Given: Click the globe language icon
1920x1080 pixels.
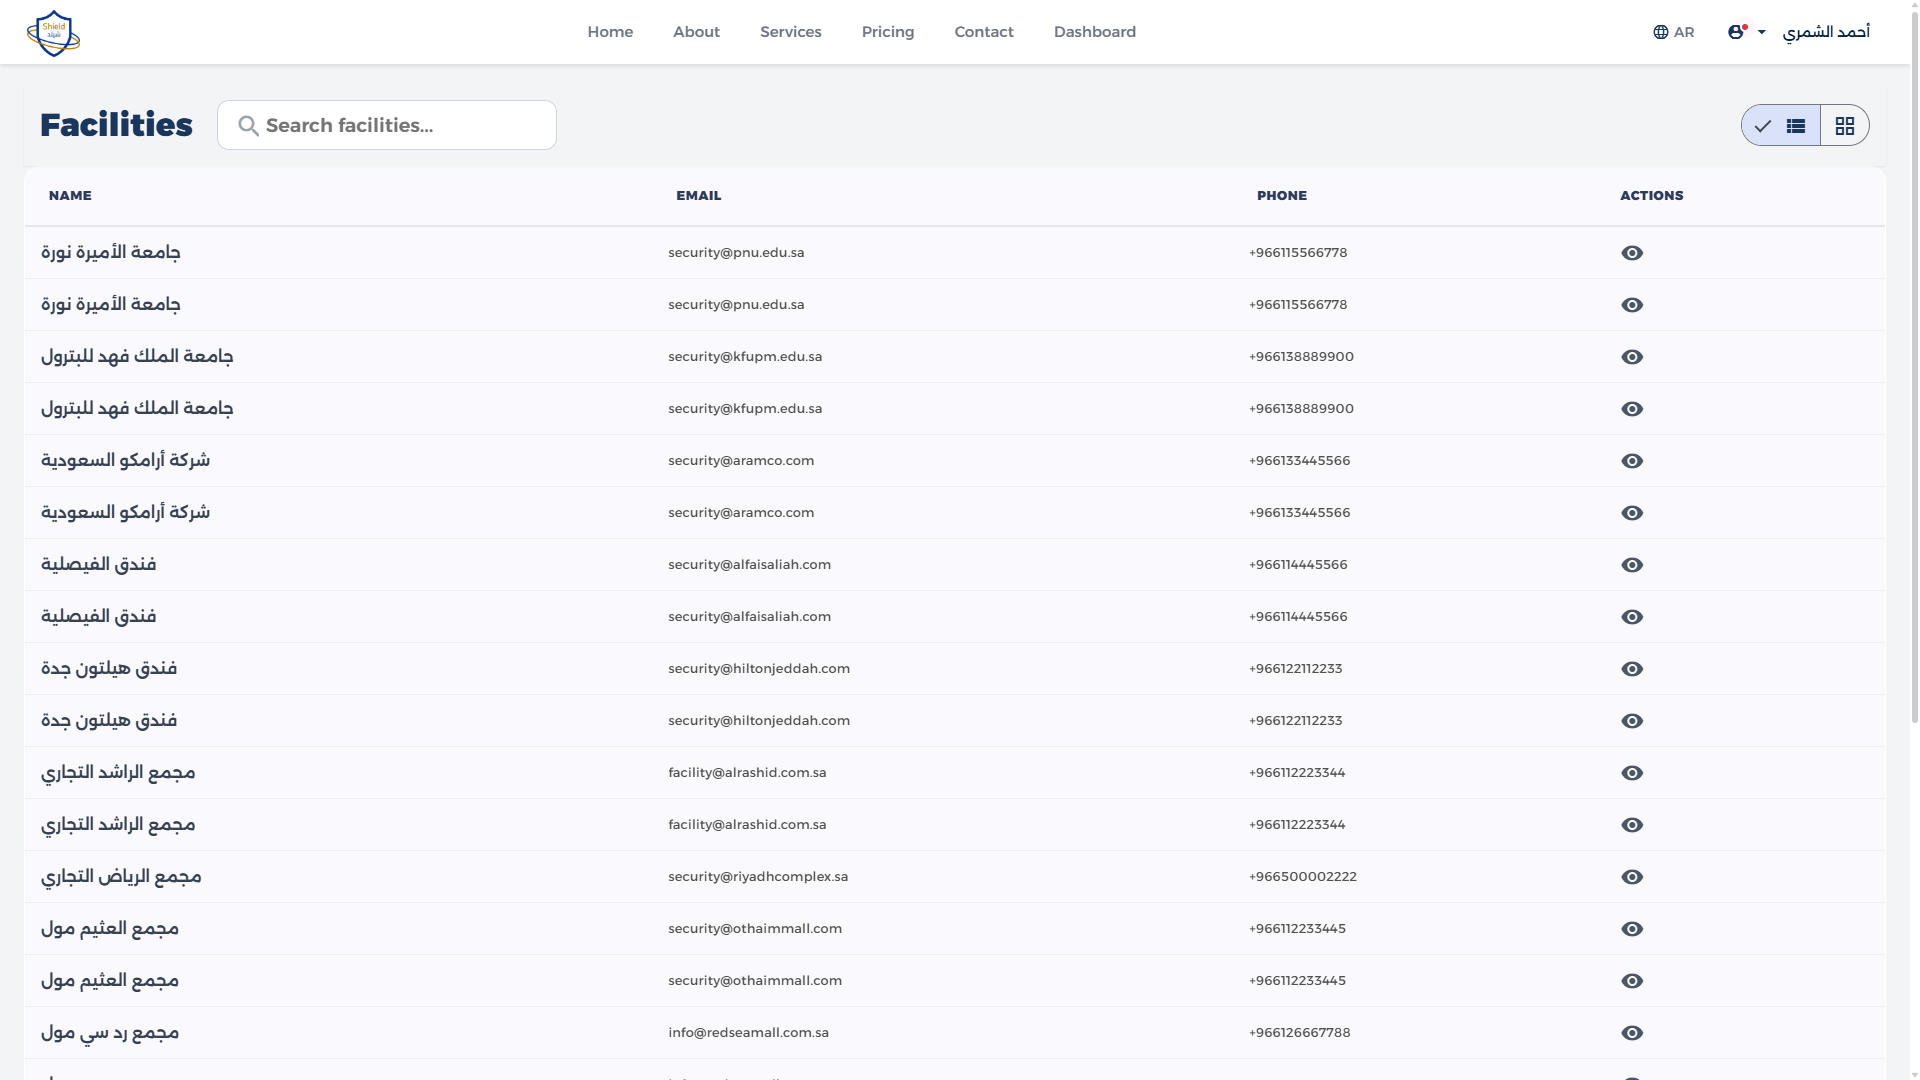Looking at the screenshot, I should point(1658,31).
